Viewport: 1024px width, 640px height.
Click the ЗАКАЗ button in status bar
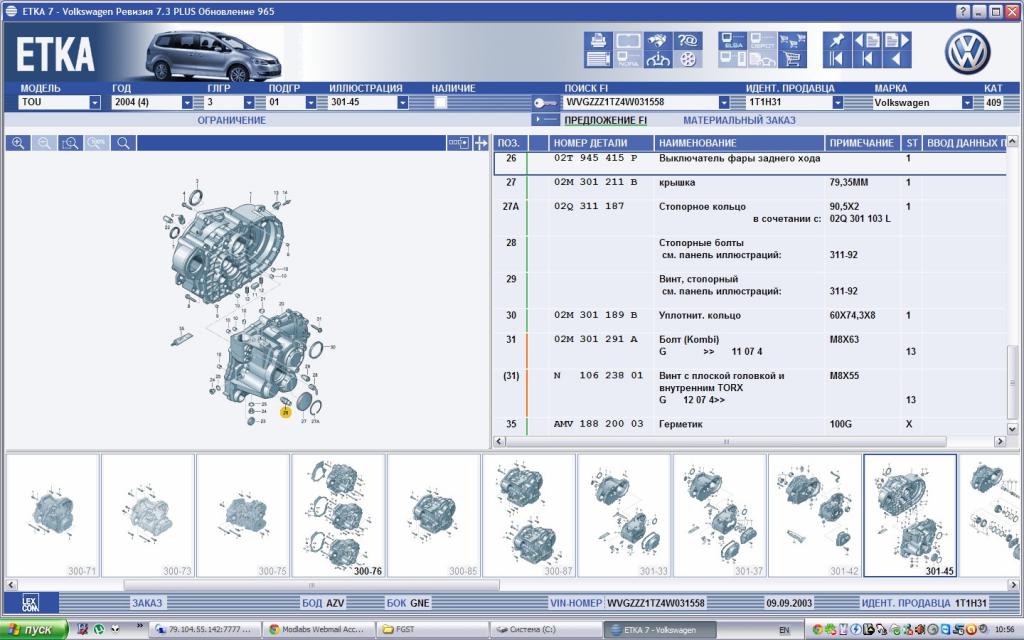coord(147,603)
